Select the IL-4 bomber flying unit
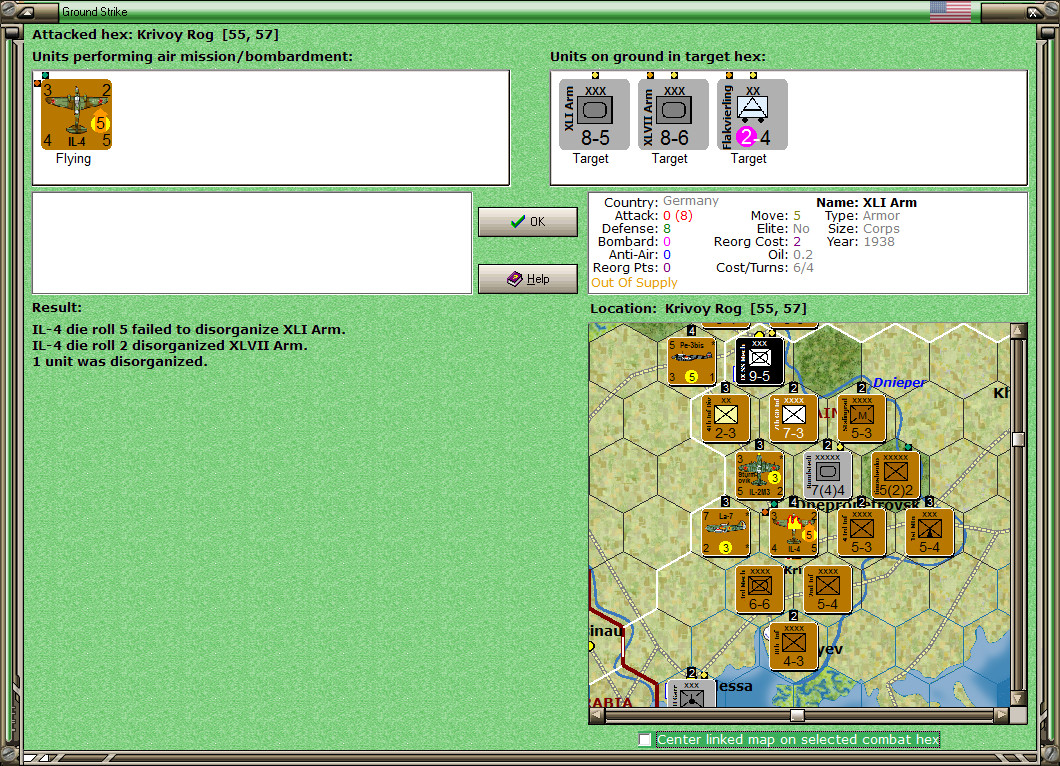The height and width of the screenshot is (766, 1060). point(76,115)
